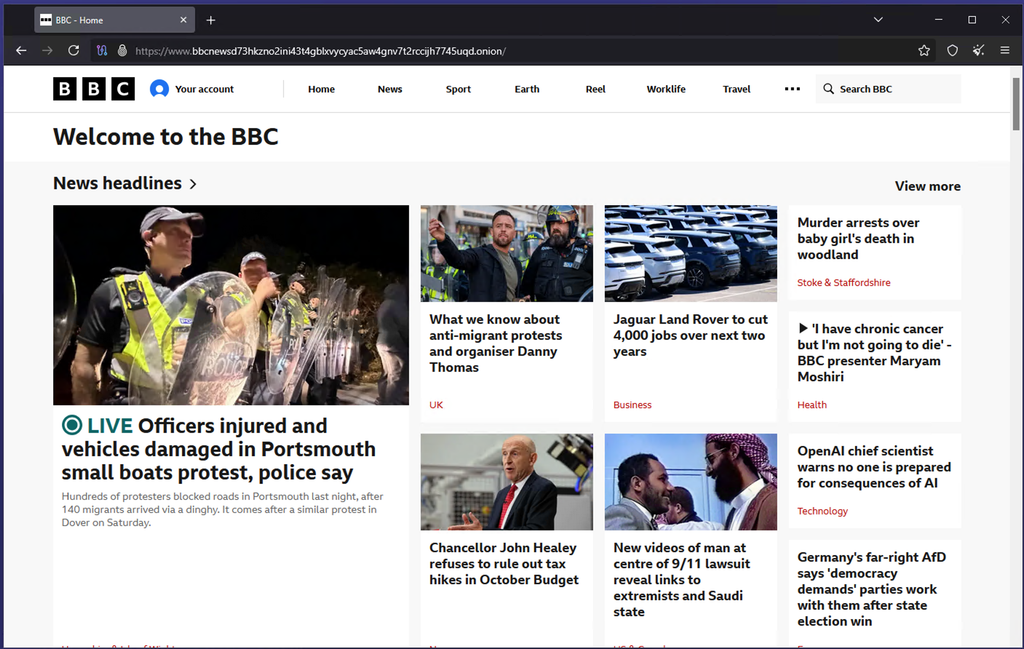Bookmark this page with the star

click(923, 51)
